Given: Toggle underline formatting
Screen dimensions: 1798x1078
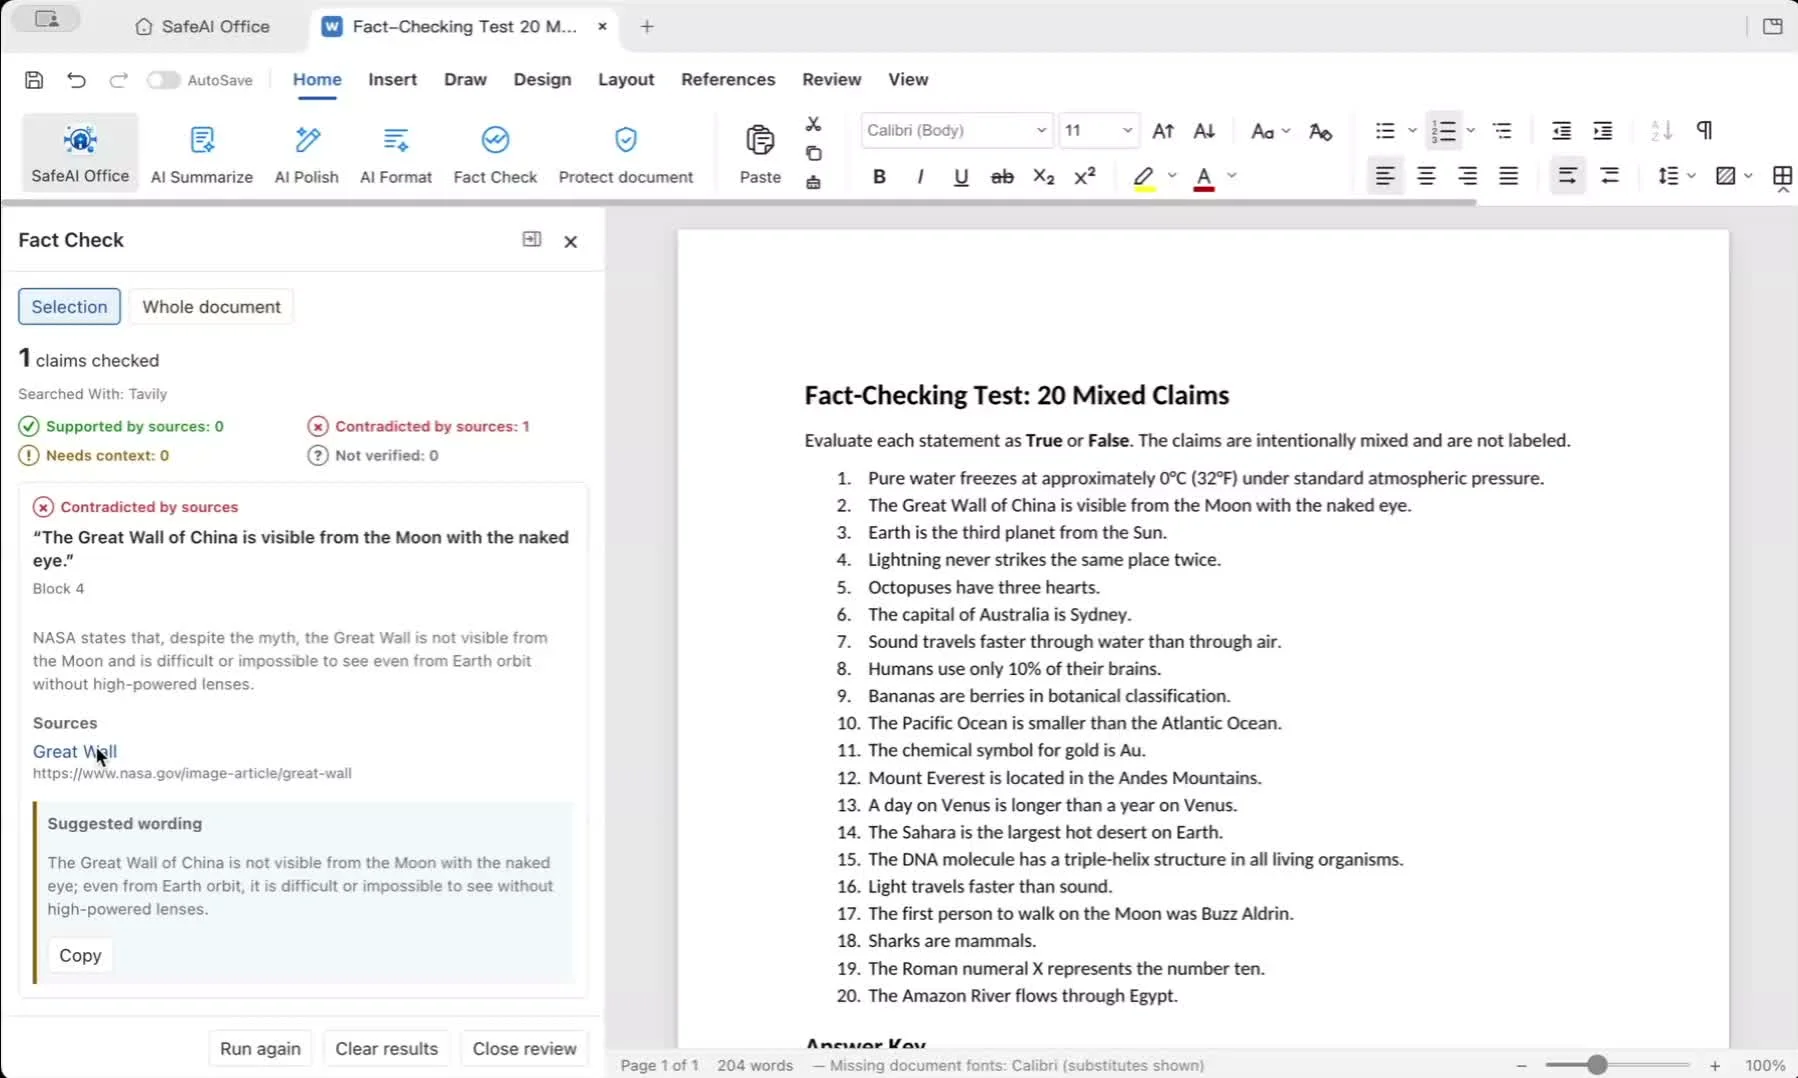Looking at the screenshot, I should click(x=961, y=177).
